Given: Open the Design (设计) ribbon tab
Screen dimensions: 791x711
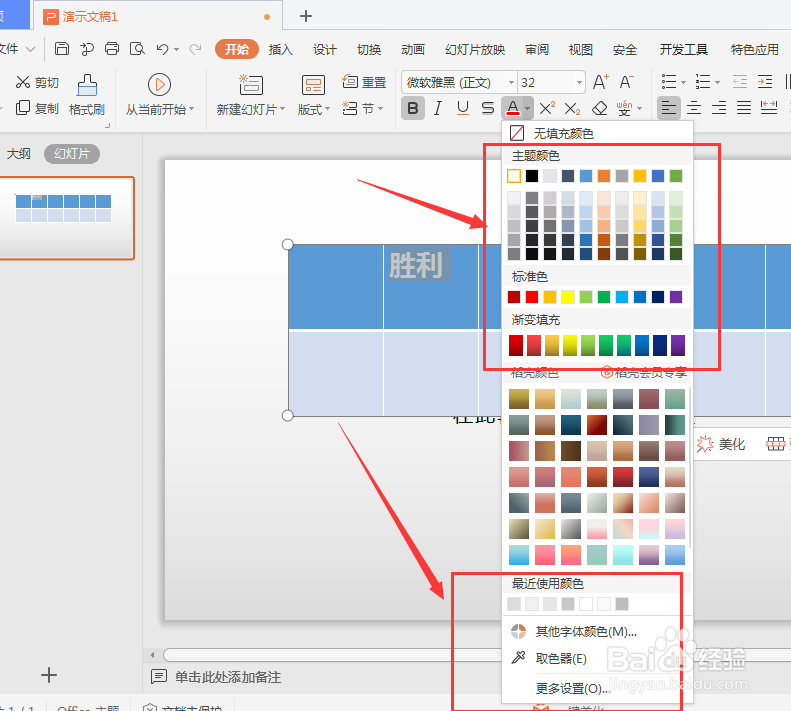Looking at the screenshot, I should point(324,49).
